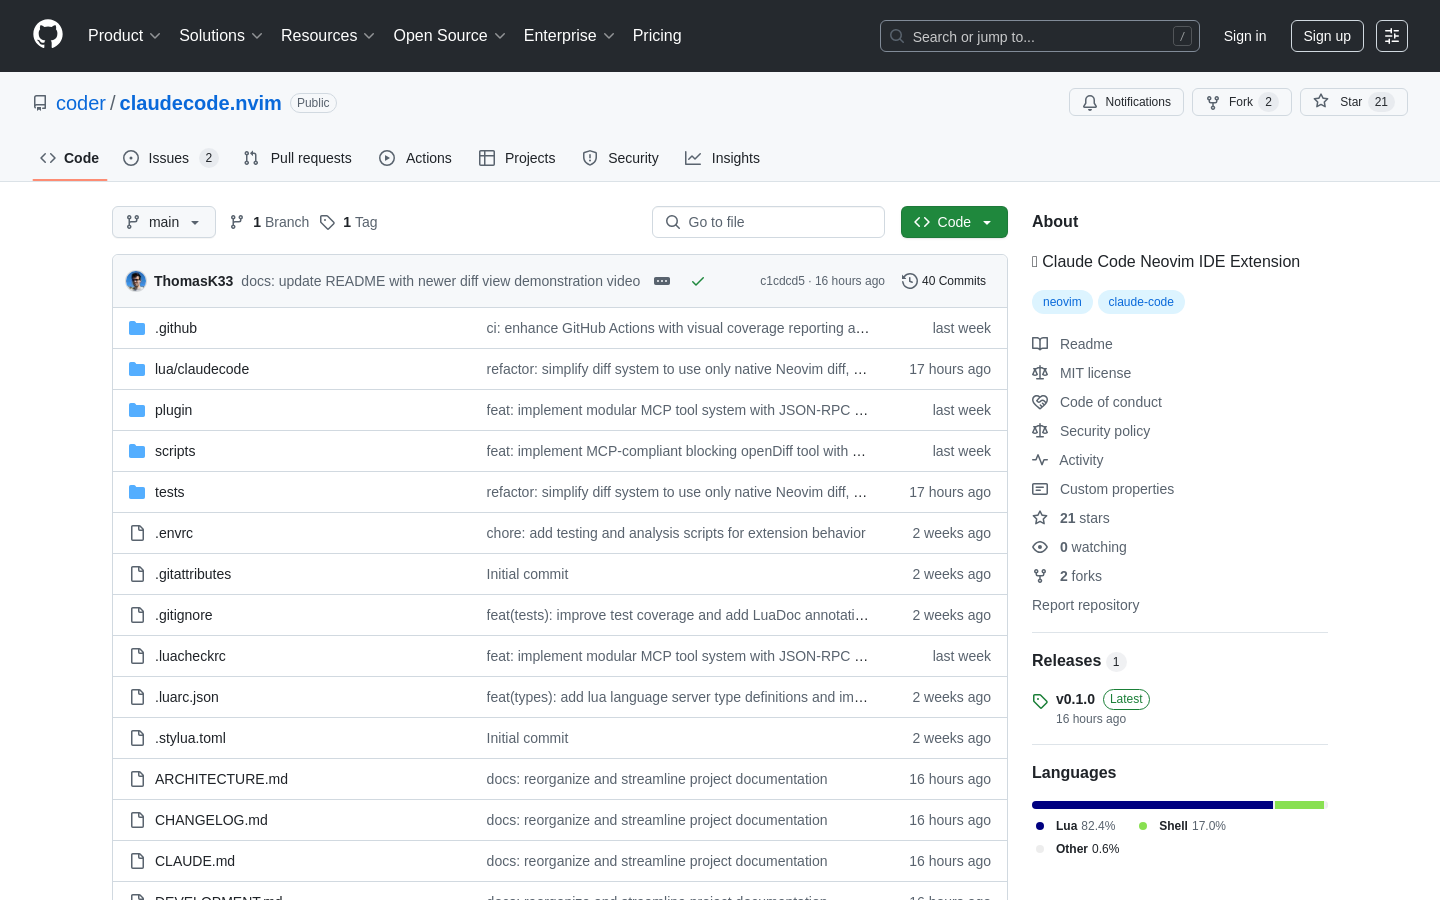Viewport: 1440px width, 900px height.
Task: Switch to the Pull requests tab
Action: [298, 158]
